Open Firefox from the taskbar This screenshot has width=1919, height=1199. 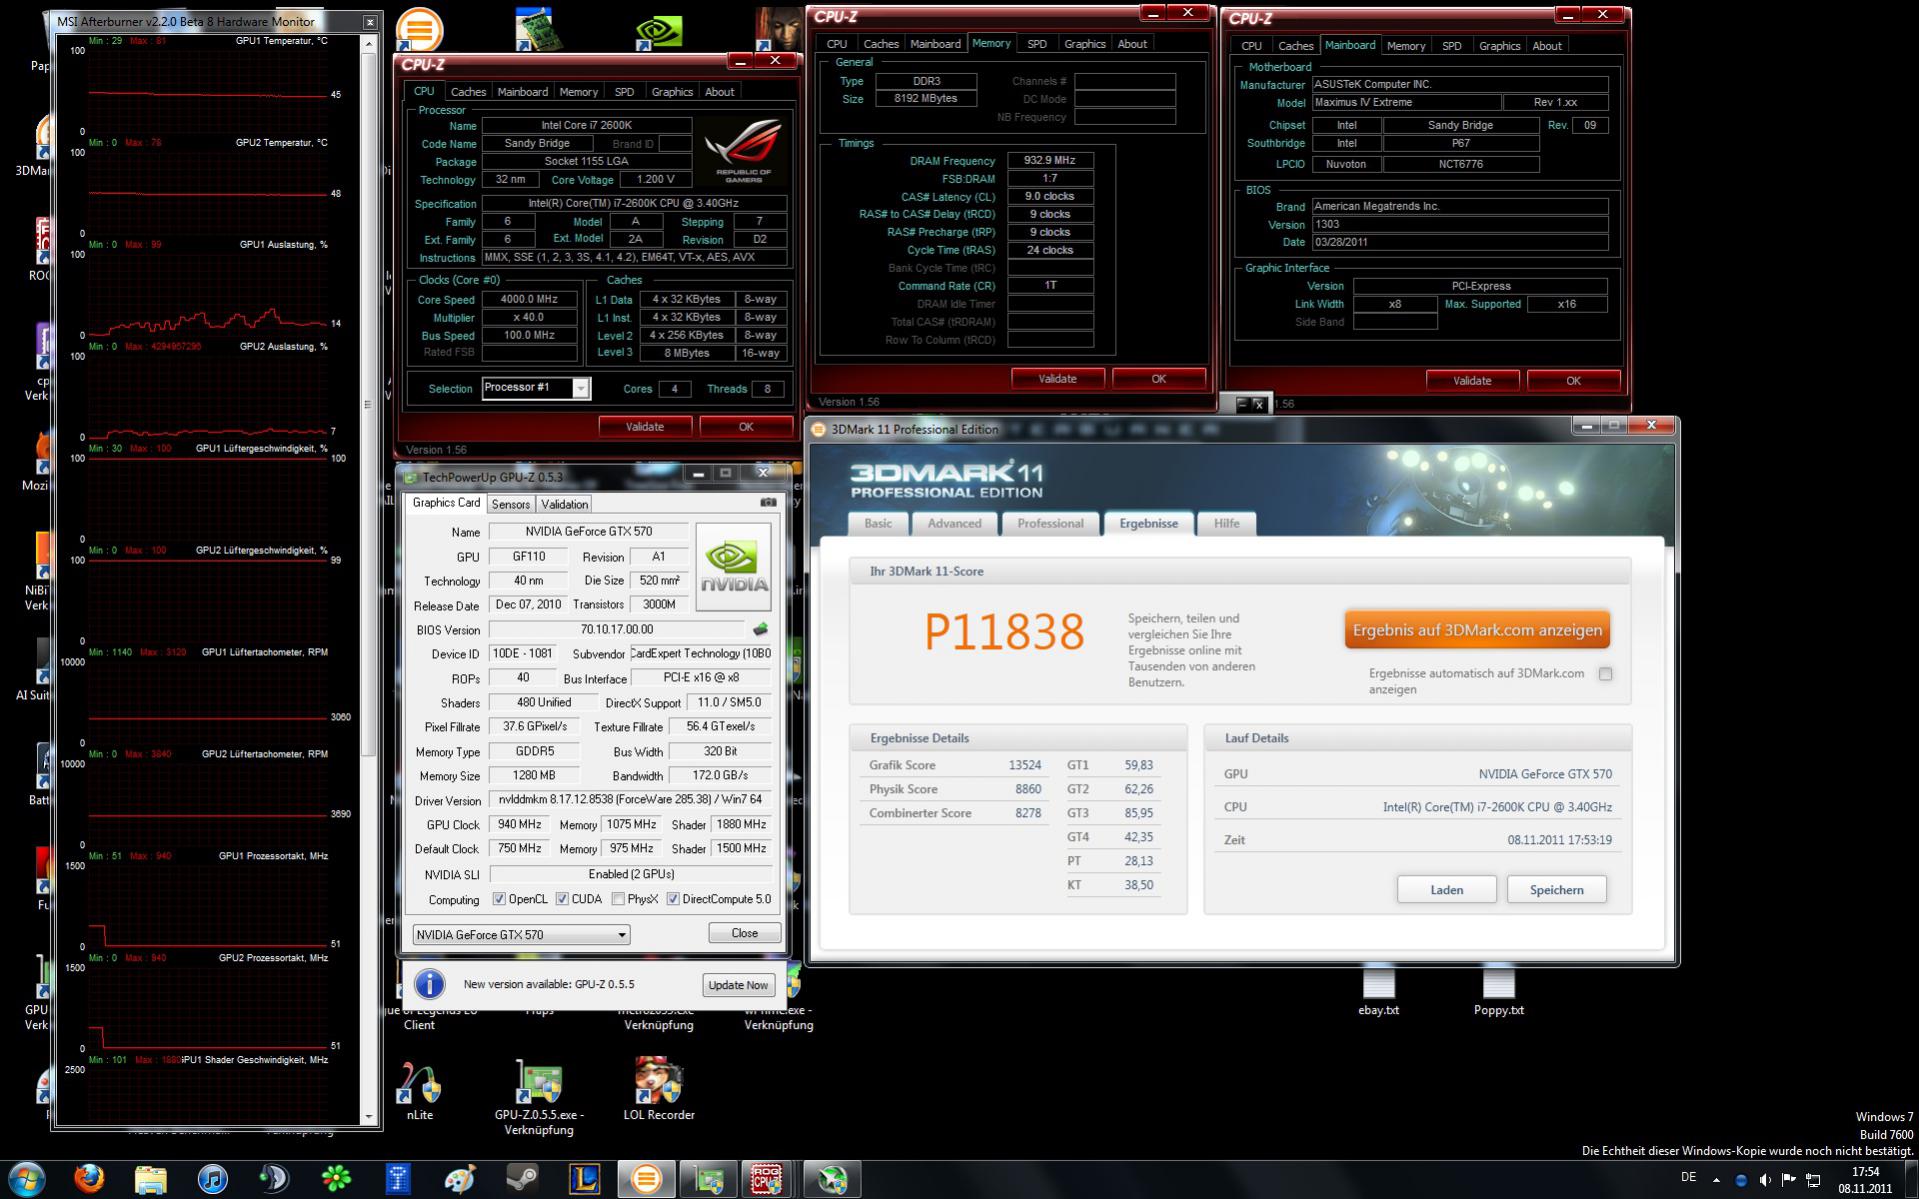(x=89, y=1179)
